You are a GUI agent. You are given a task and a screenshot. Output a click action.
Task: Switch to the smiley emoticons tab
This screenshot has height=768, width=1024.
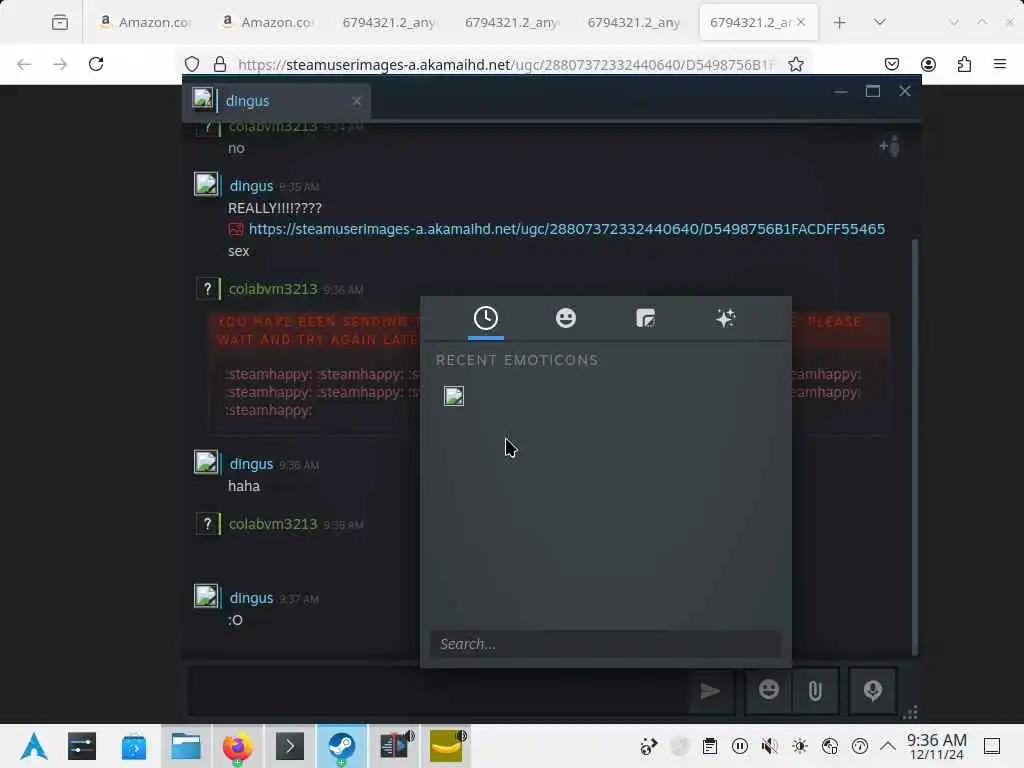[566, 319]
